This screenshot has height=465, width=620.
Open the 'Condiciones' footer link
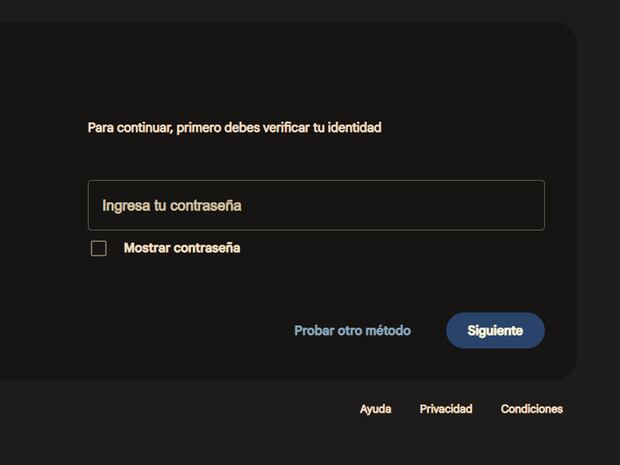[x=531, y=409]
